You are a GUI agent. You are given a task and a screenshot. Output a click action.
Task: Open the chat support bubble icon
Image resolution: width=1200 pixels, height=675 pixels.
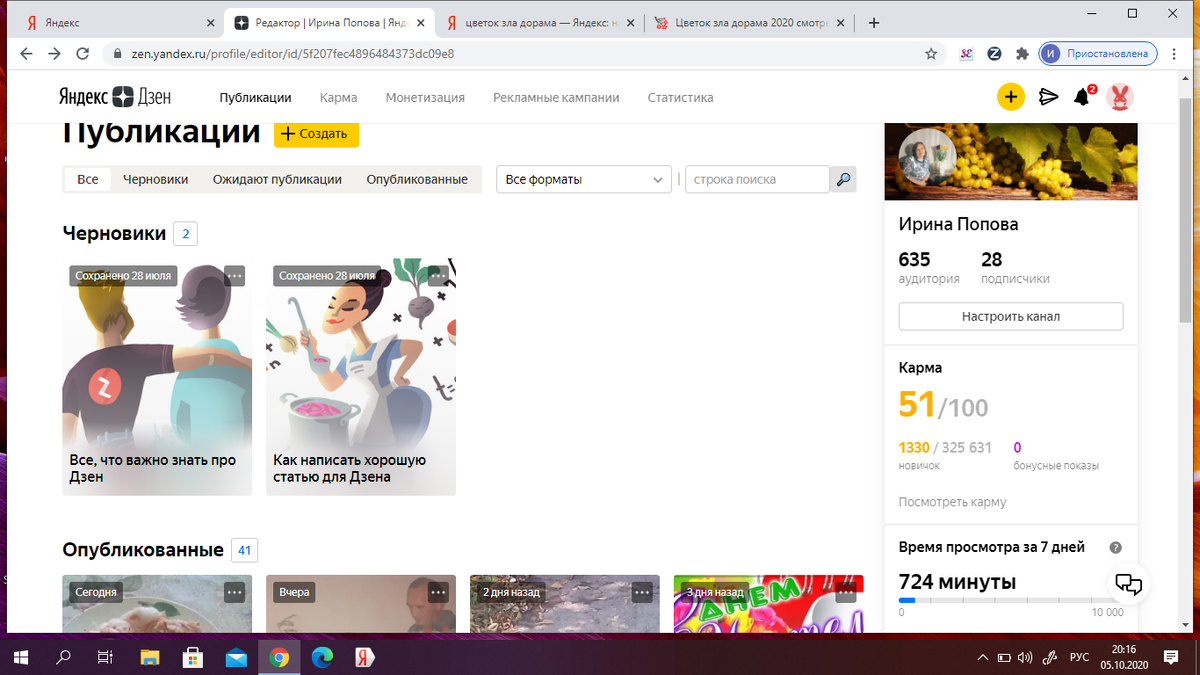coord(1128,583)
